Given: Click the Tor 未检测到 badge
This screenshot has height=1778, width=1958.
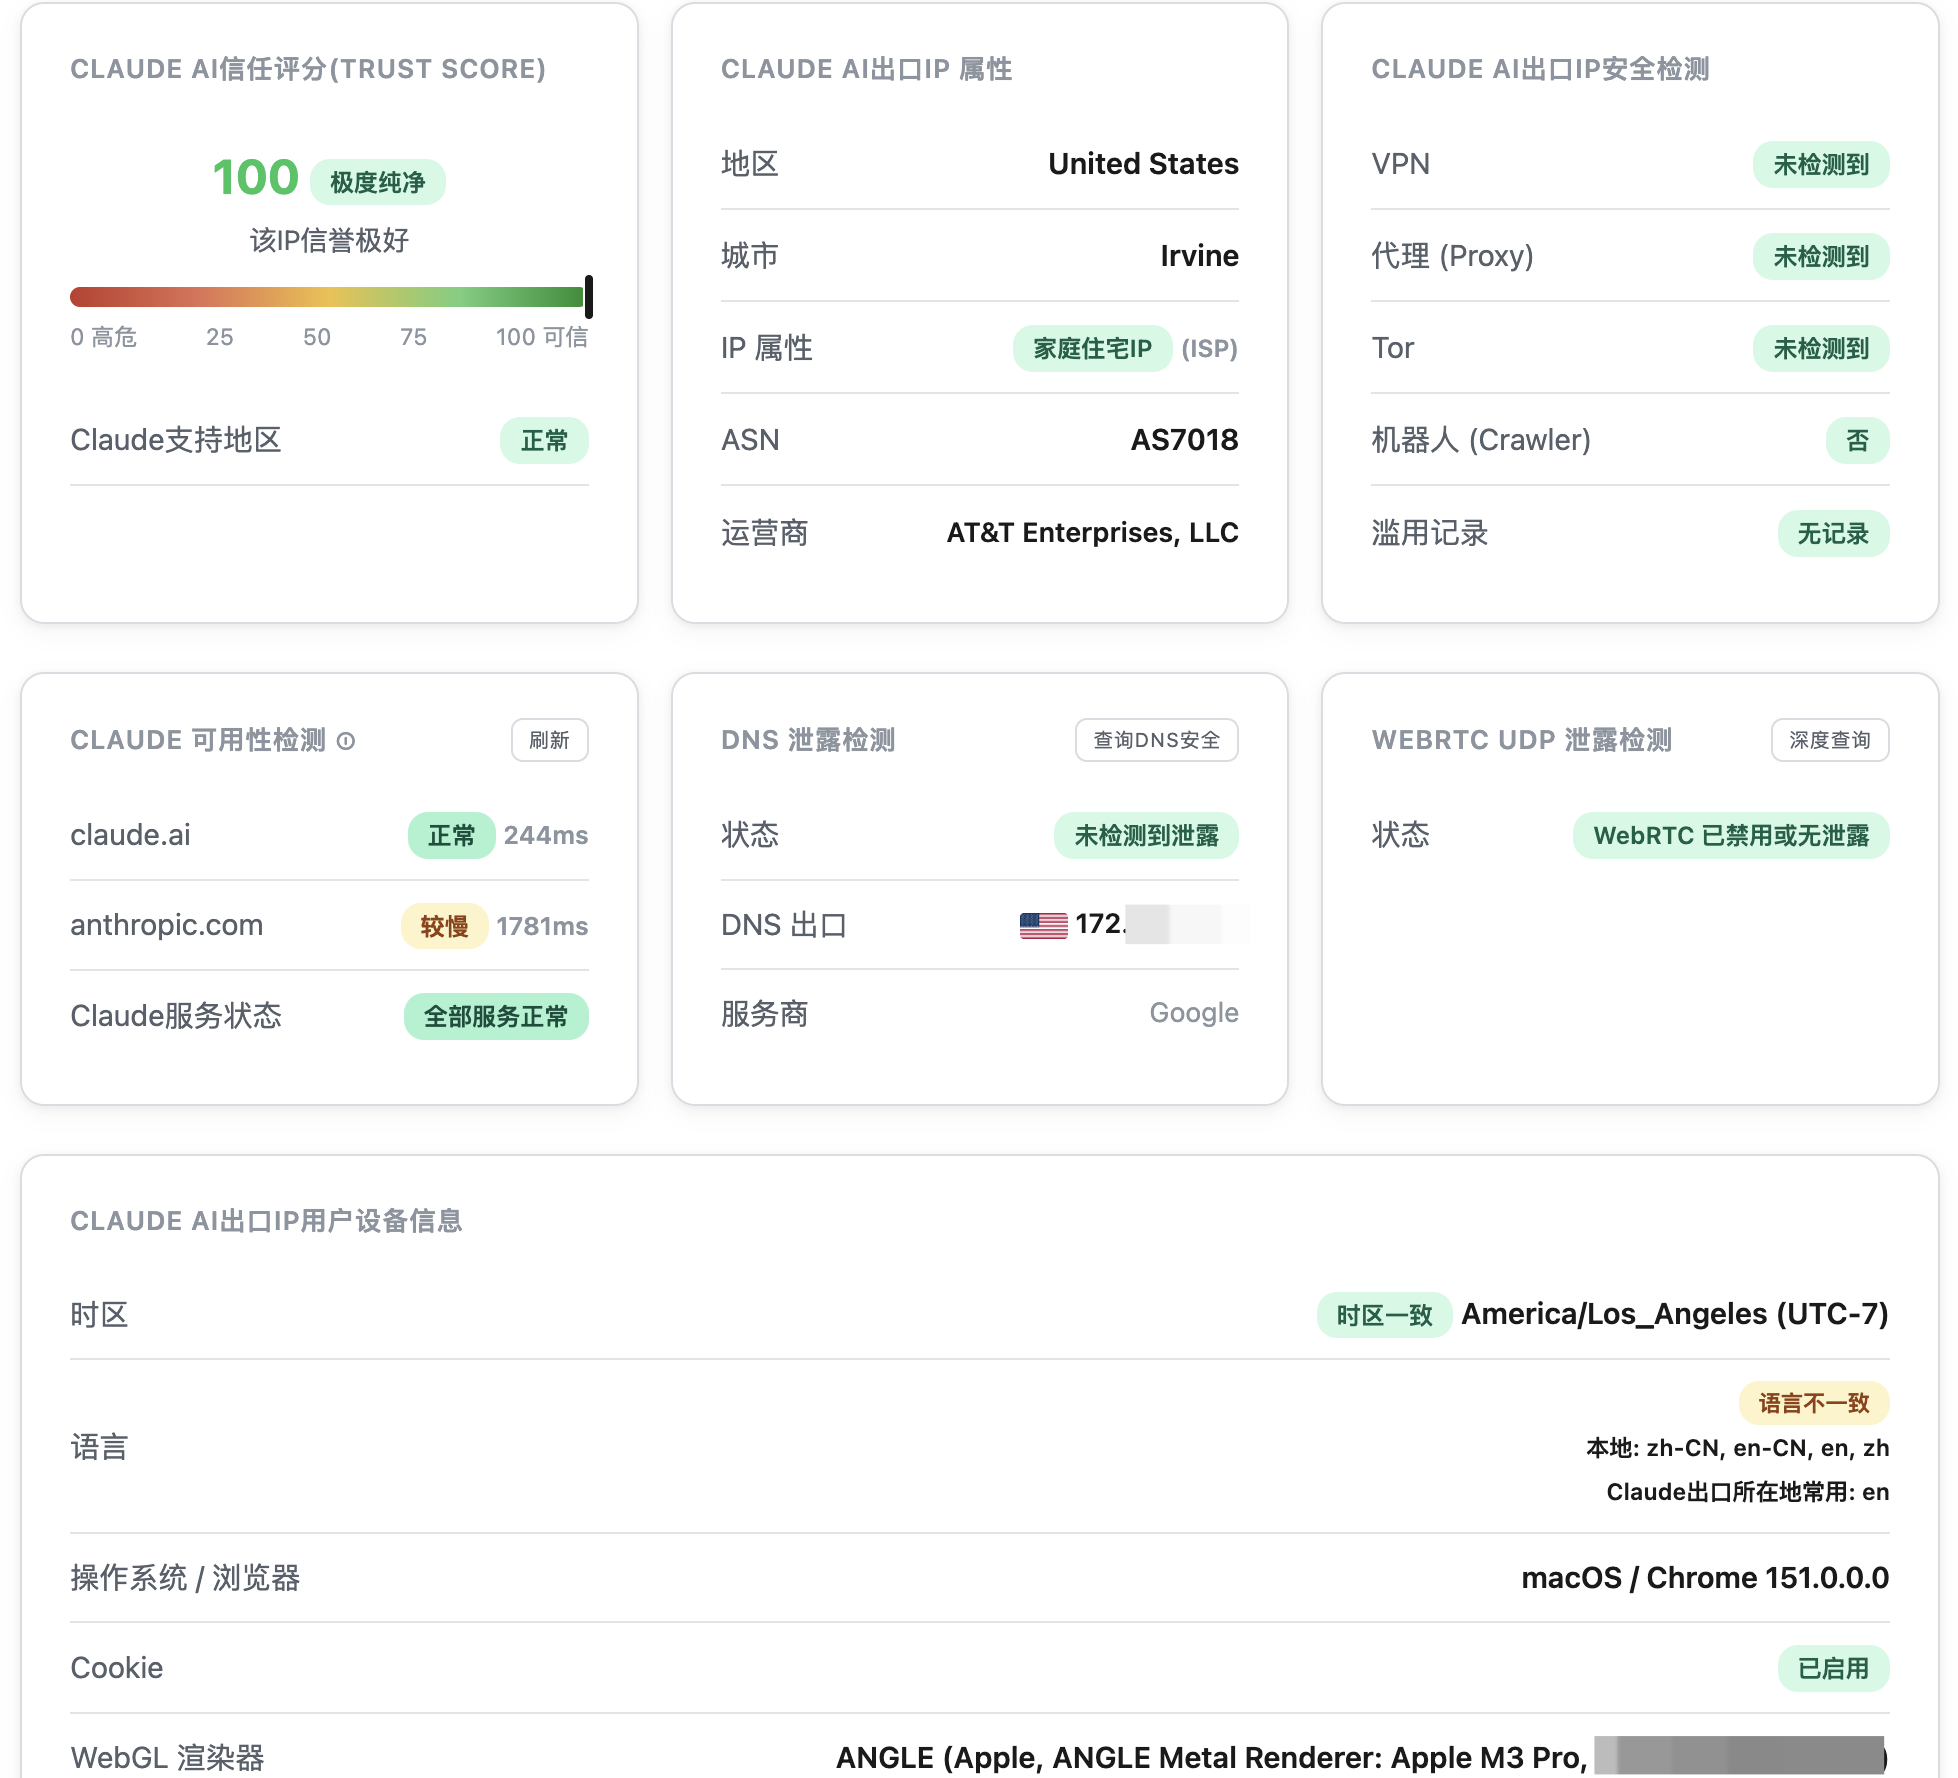Looking at the screenshot, I should point(1821,348).
